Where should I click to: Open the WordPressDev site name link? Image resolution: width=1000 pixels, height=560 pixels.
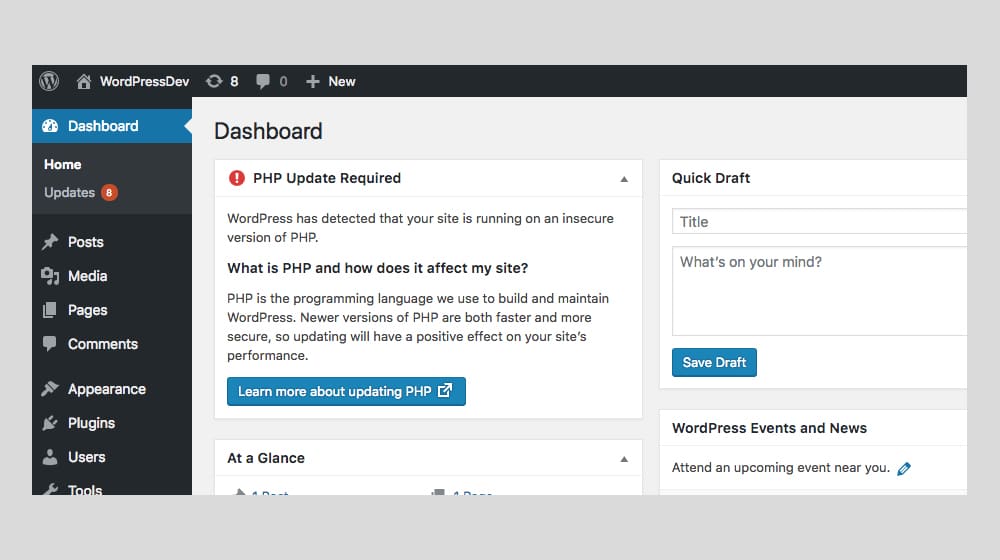[144, 81]
